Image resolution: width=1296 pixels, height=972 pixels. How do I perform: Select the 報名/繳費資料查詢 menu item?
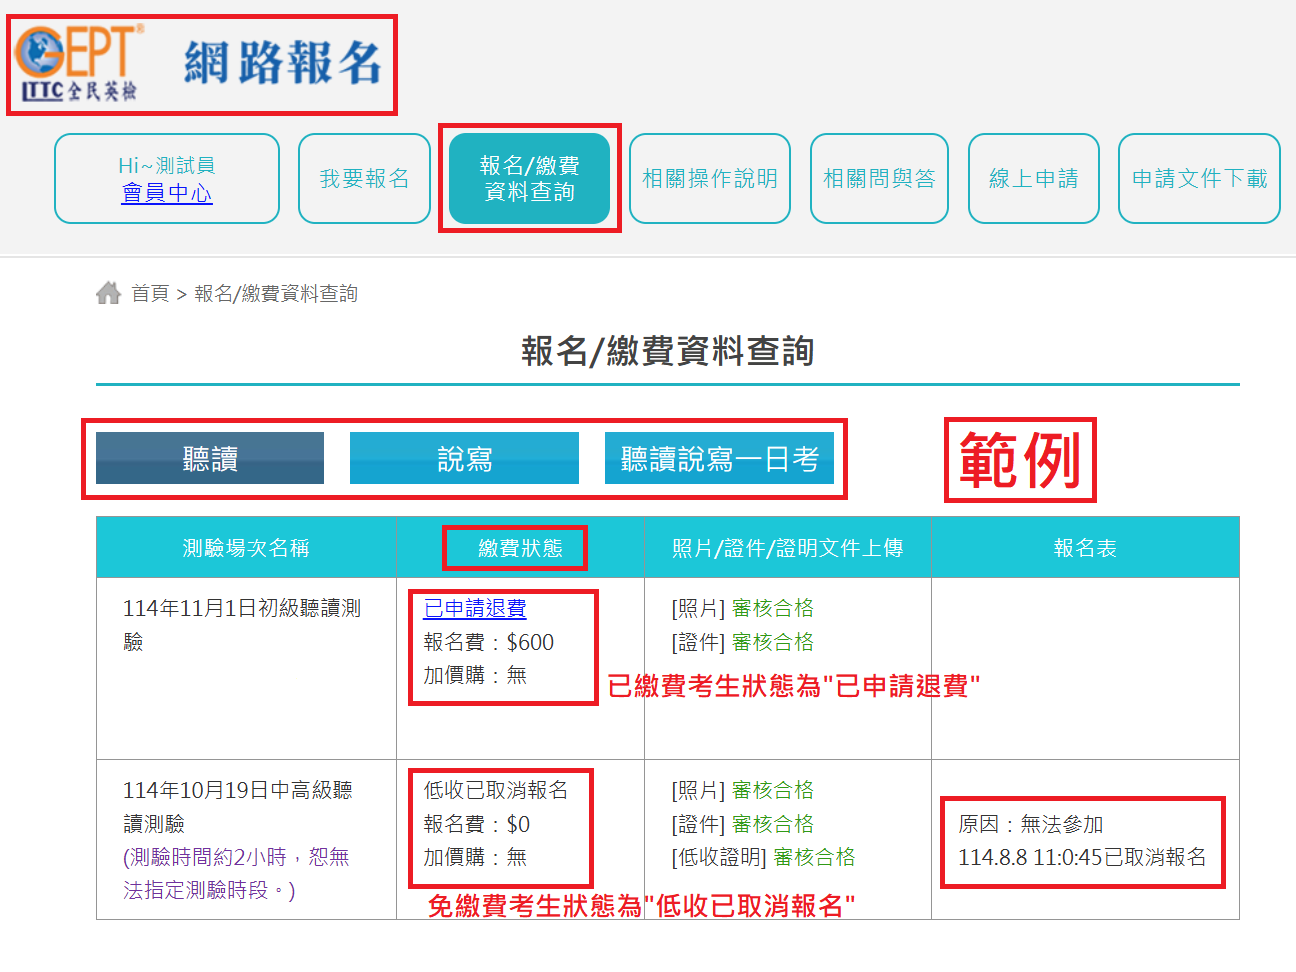pyautogui.click(x=529, y=178)
